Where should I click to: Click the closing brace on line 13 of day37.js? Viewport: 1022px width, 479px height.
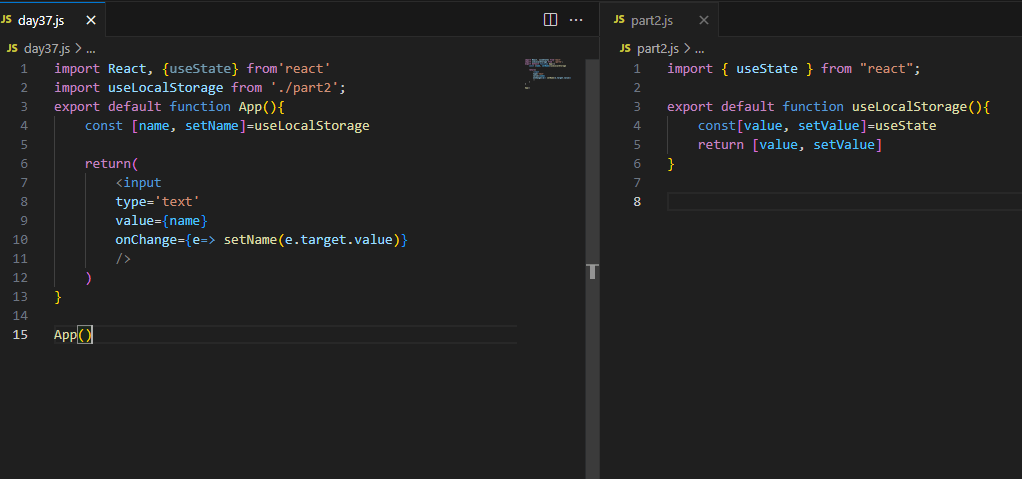pyautogui.click(x=58, y=297)
